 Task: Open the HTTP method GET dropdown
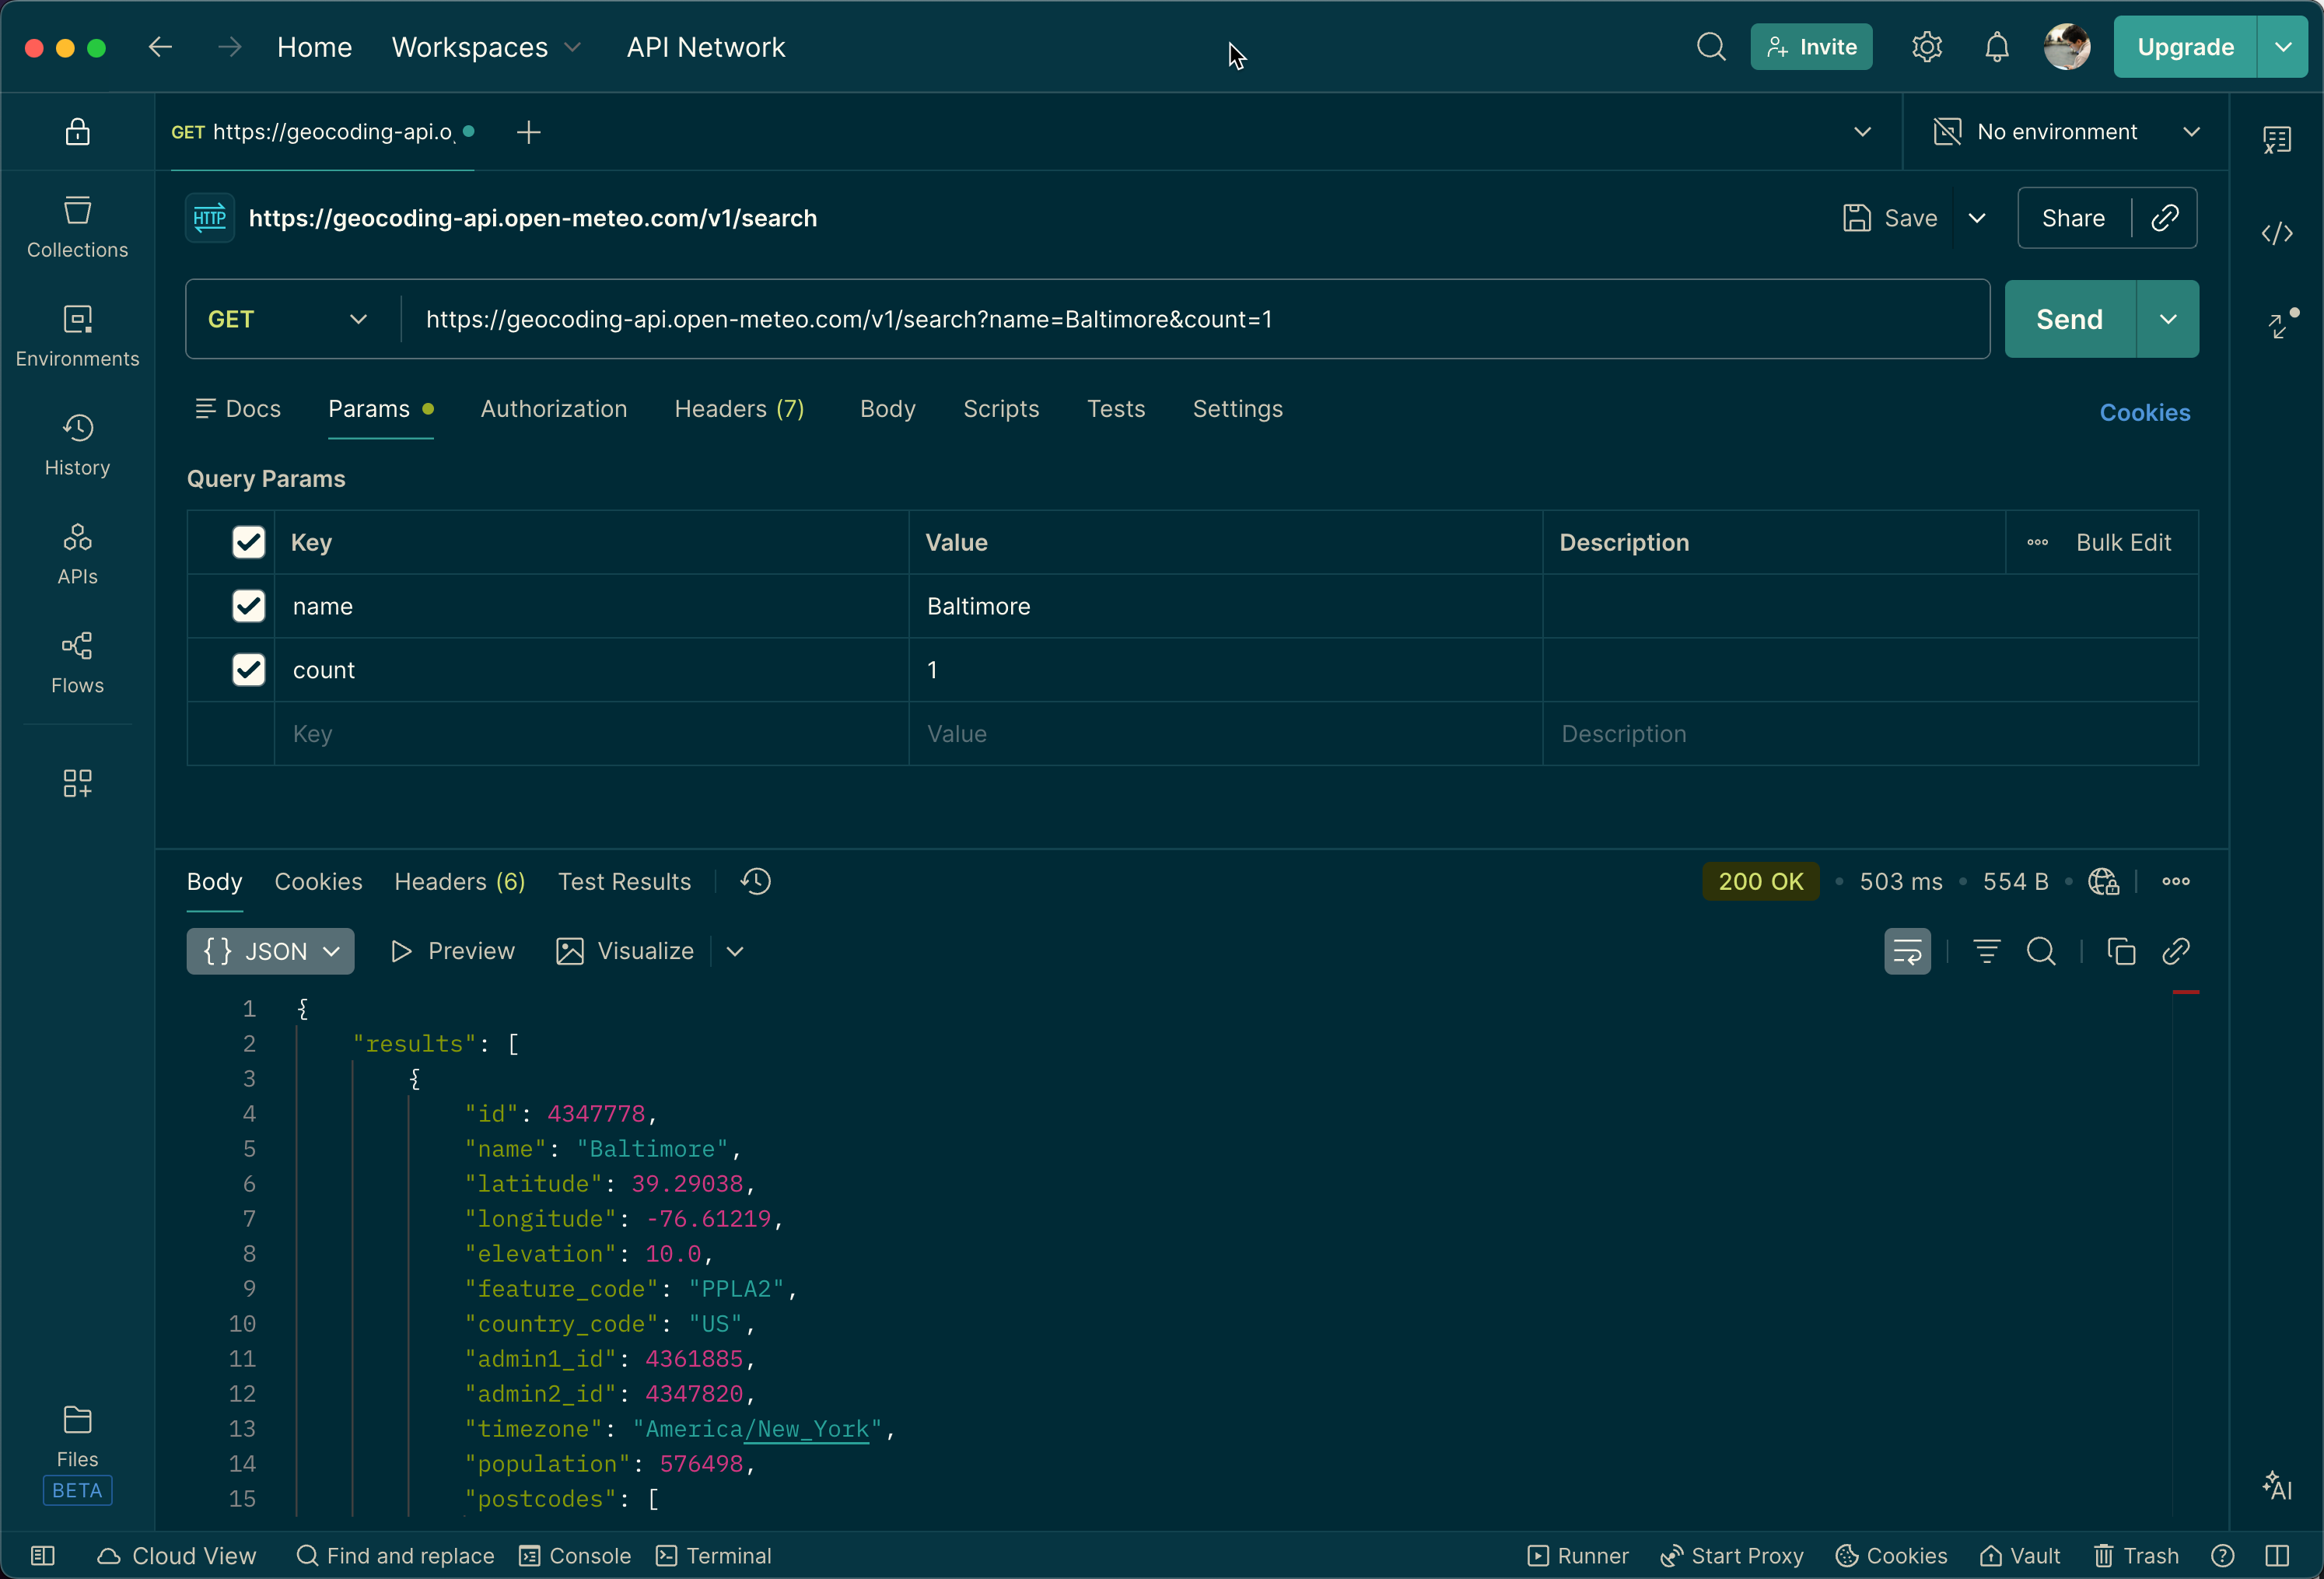(x=288, y=319)
